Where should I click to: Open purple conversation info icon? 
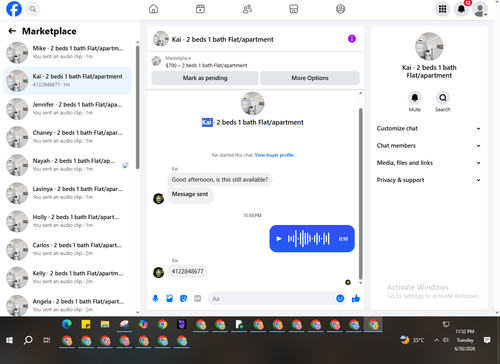pos(352,39)
